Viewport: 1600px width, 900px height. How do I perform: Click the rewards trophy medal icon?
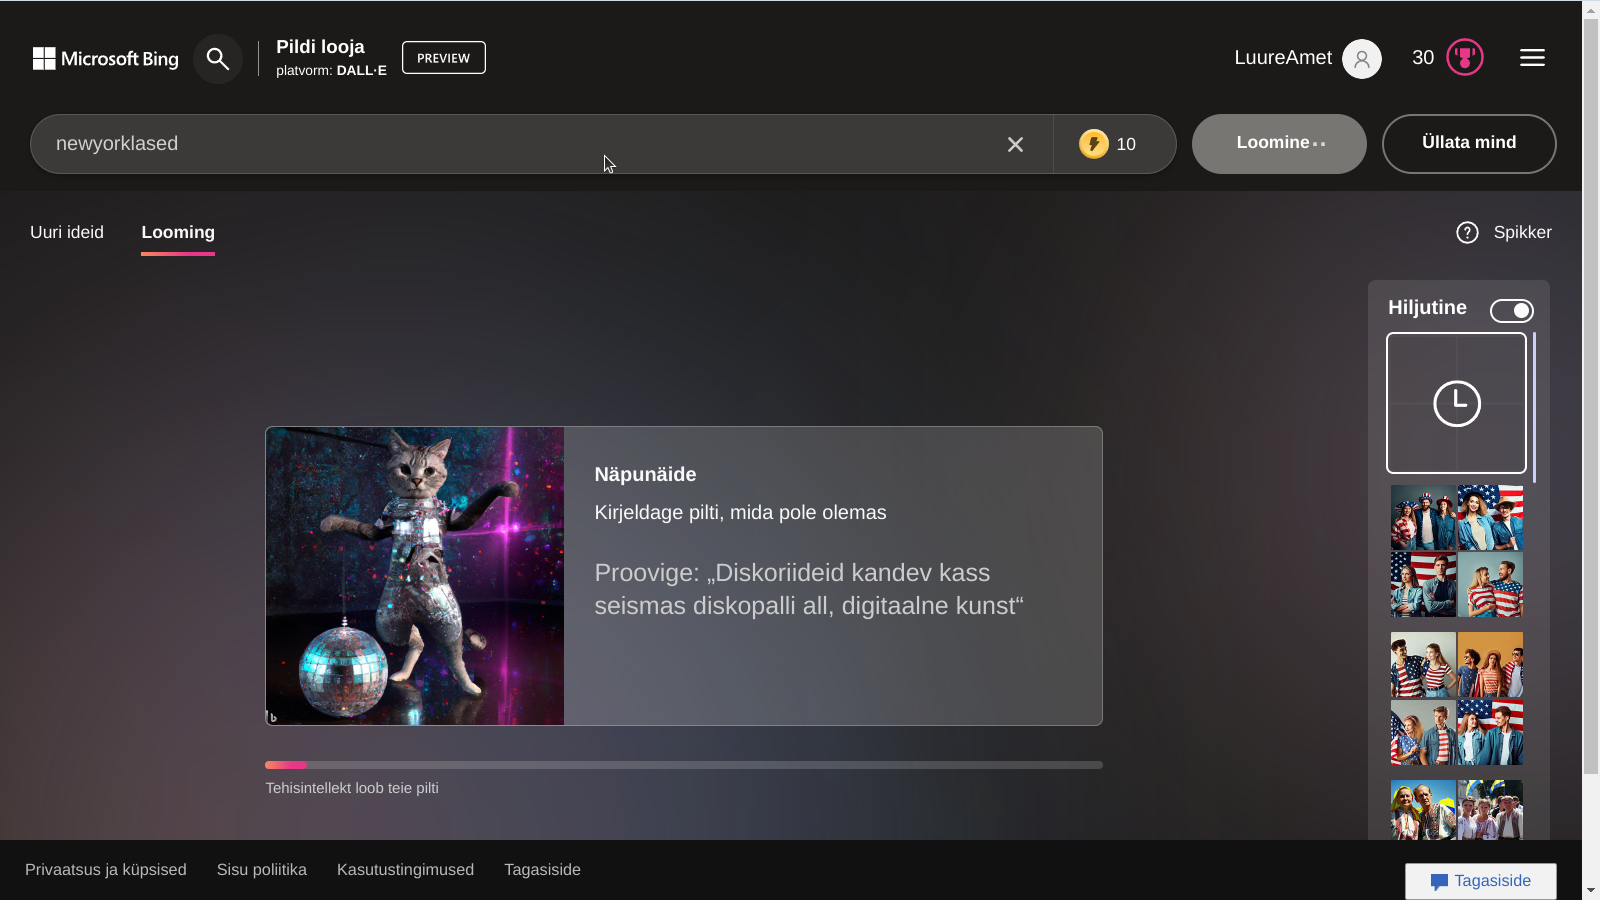(1465, 58)
